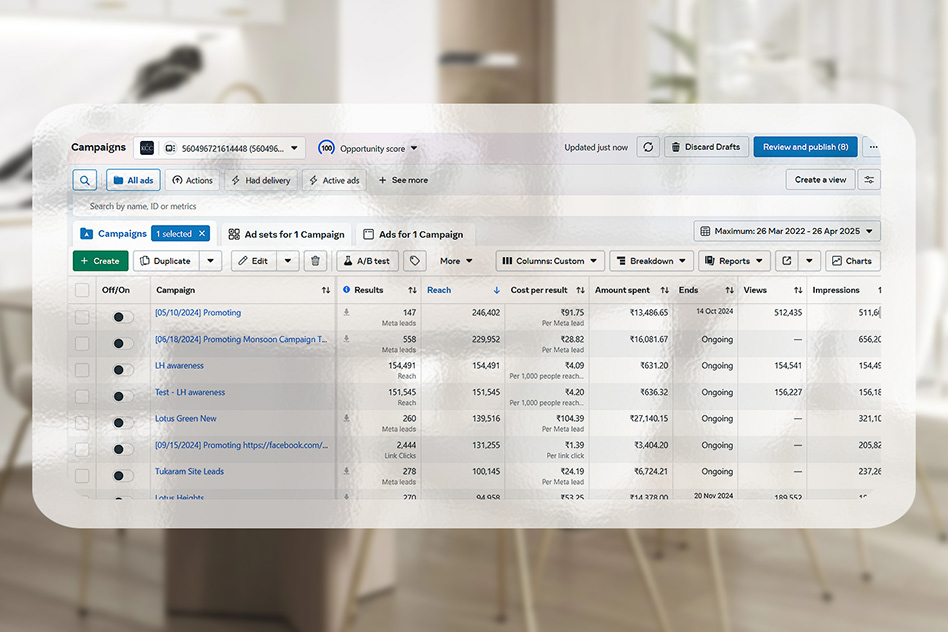Viewport: 948px width, 632px height.
Task: Click the Duplicate button
Action: [x=166, y=261]
